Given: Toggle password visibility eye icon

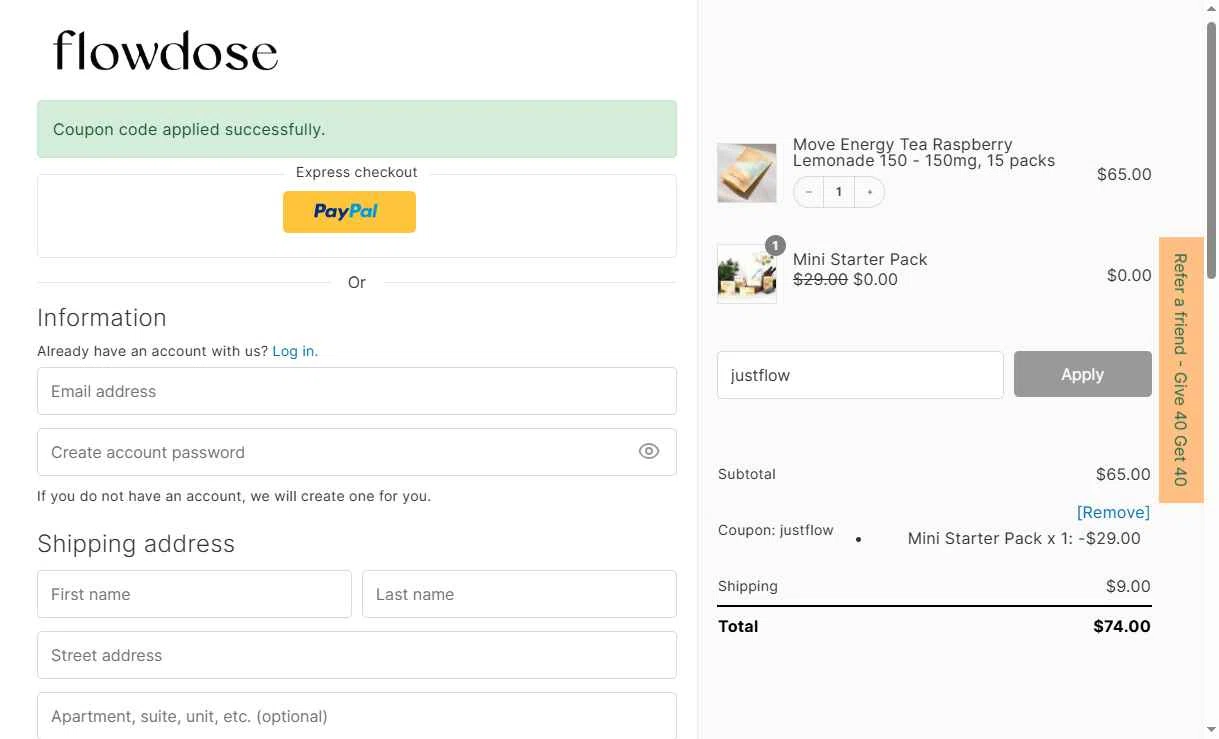Looking at the screenshot, I should (x=649, y=452).
